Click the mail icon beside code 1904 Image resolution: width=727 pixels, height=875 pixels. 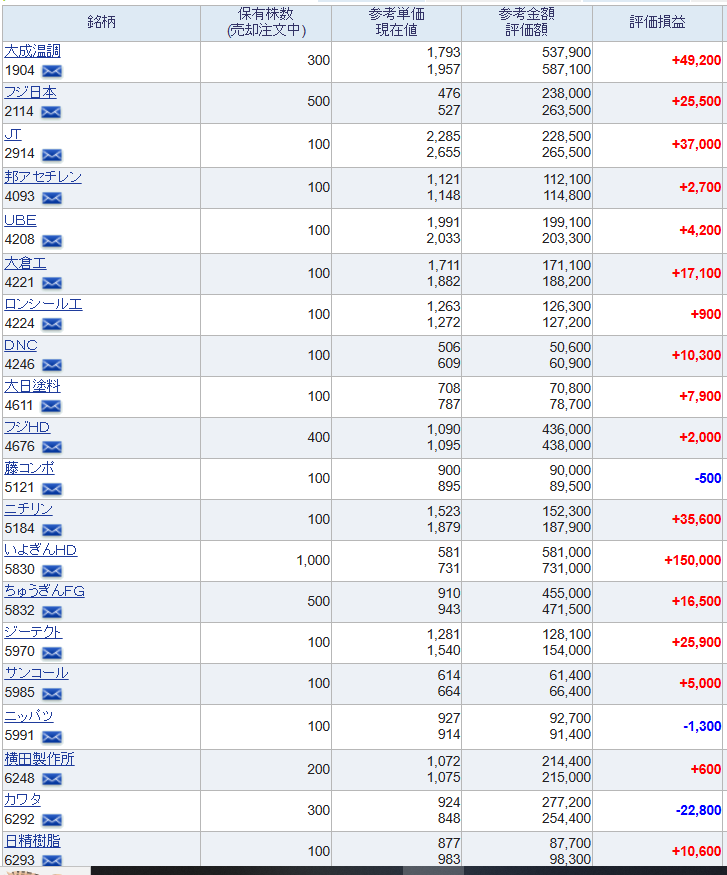52,71
